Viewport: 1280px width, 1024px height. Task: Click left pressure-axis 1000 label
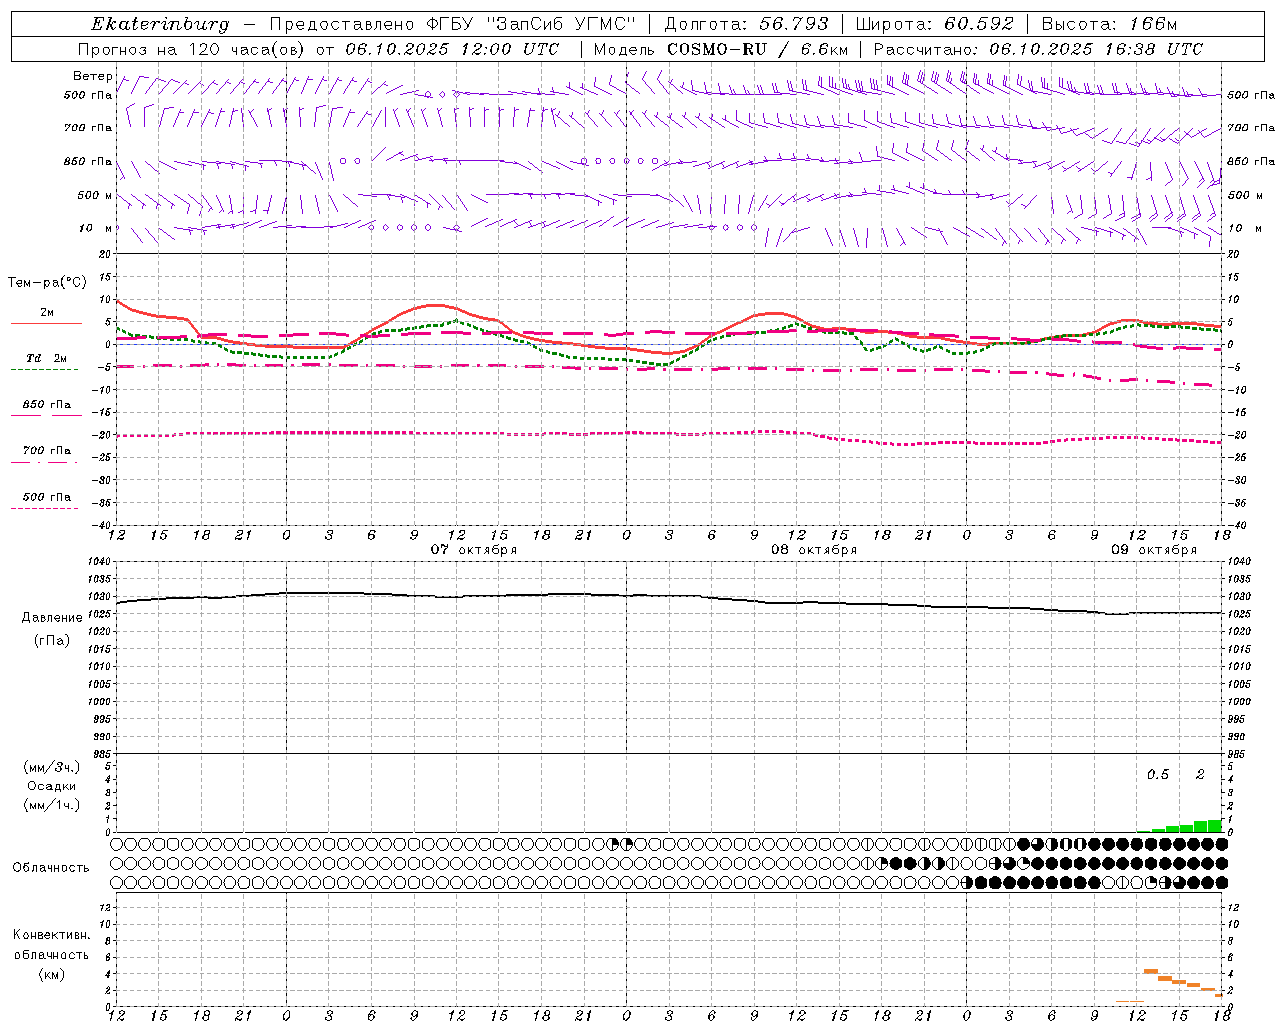coord(101,702)
